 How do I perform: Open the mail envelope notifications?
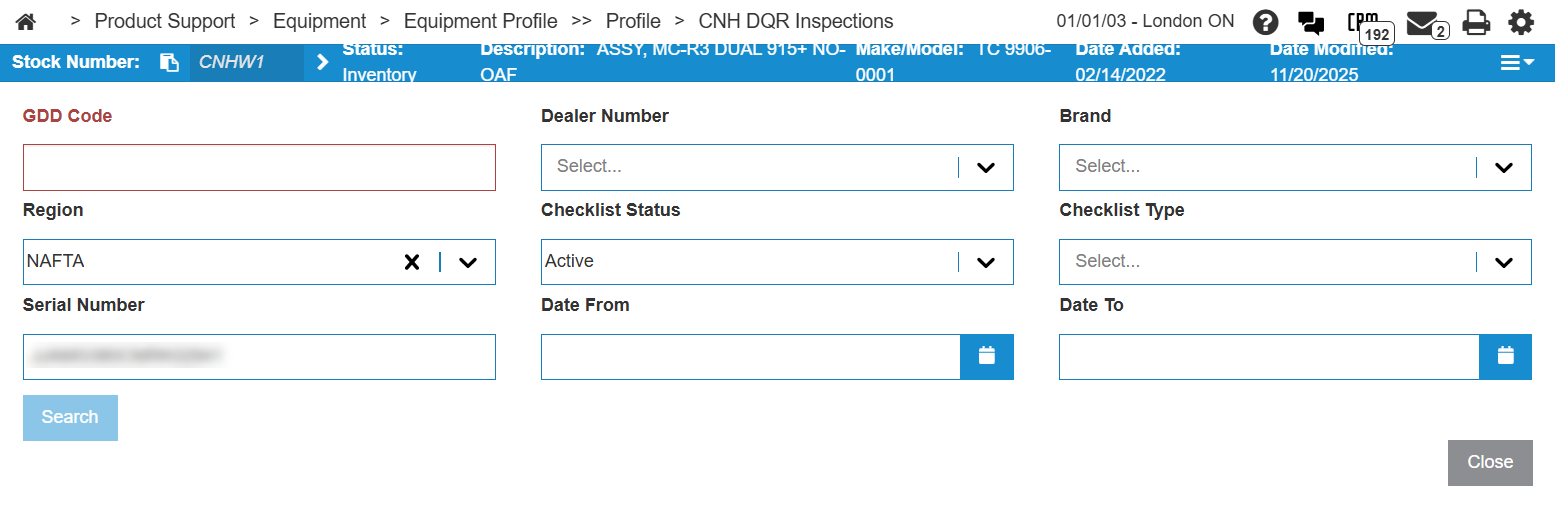[x=1423, y=22]
